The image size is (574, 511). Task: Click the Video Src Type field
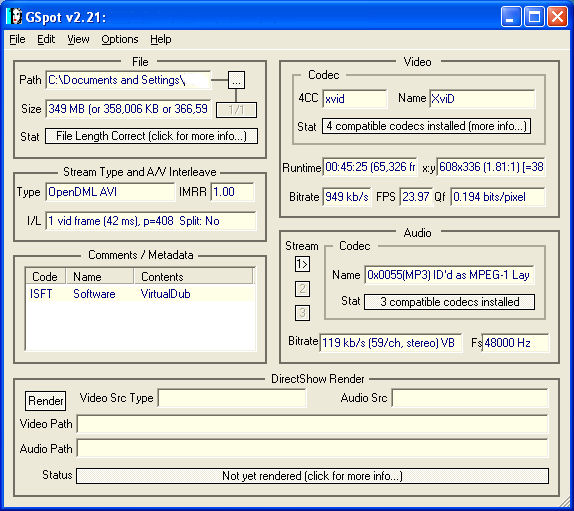click(x=232, y=398)
